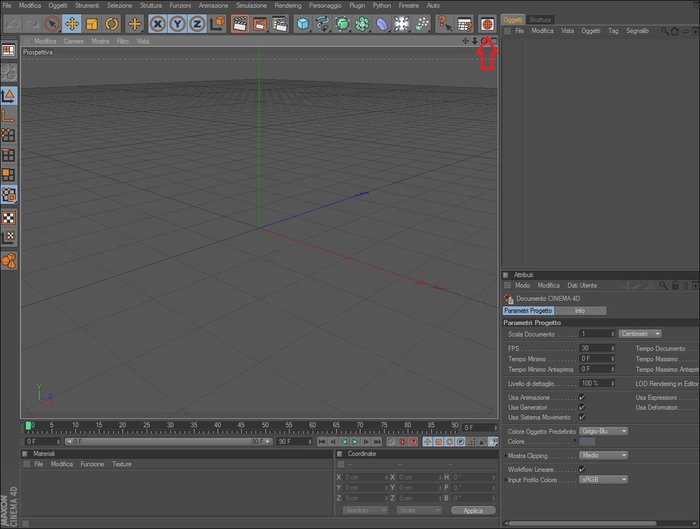Open the Assoluto coordinate mode dropdown
Viewport: 700px width, 529px height.
365,510
